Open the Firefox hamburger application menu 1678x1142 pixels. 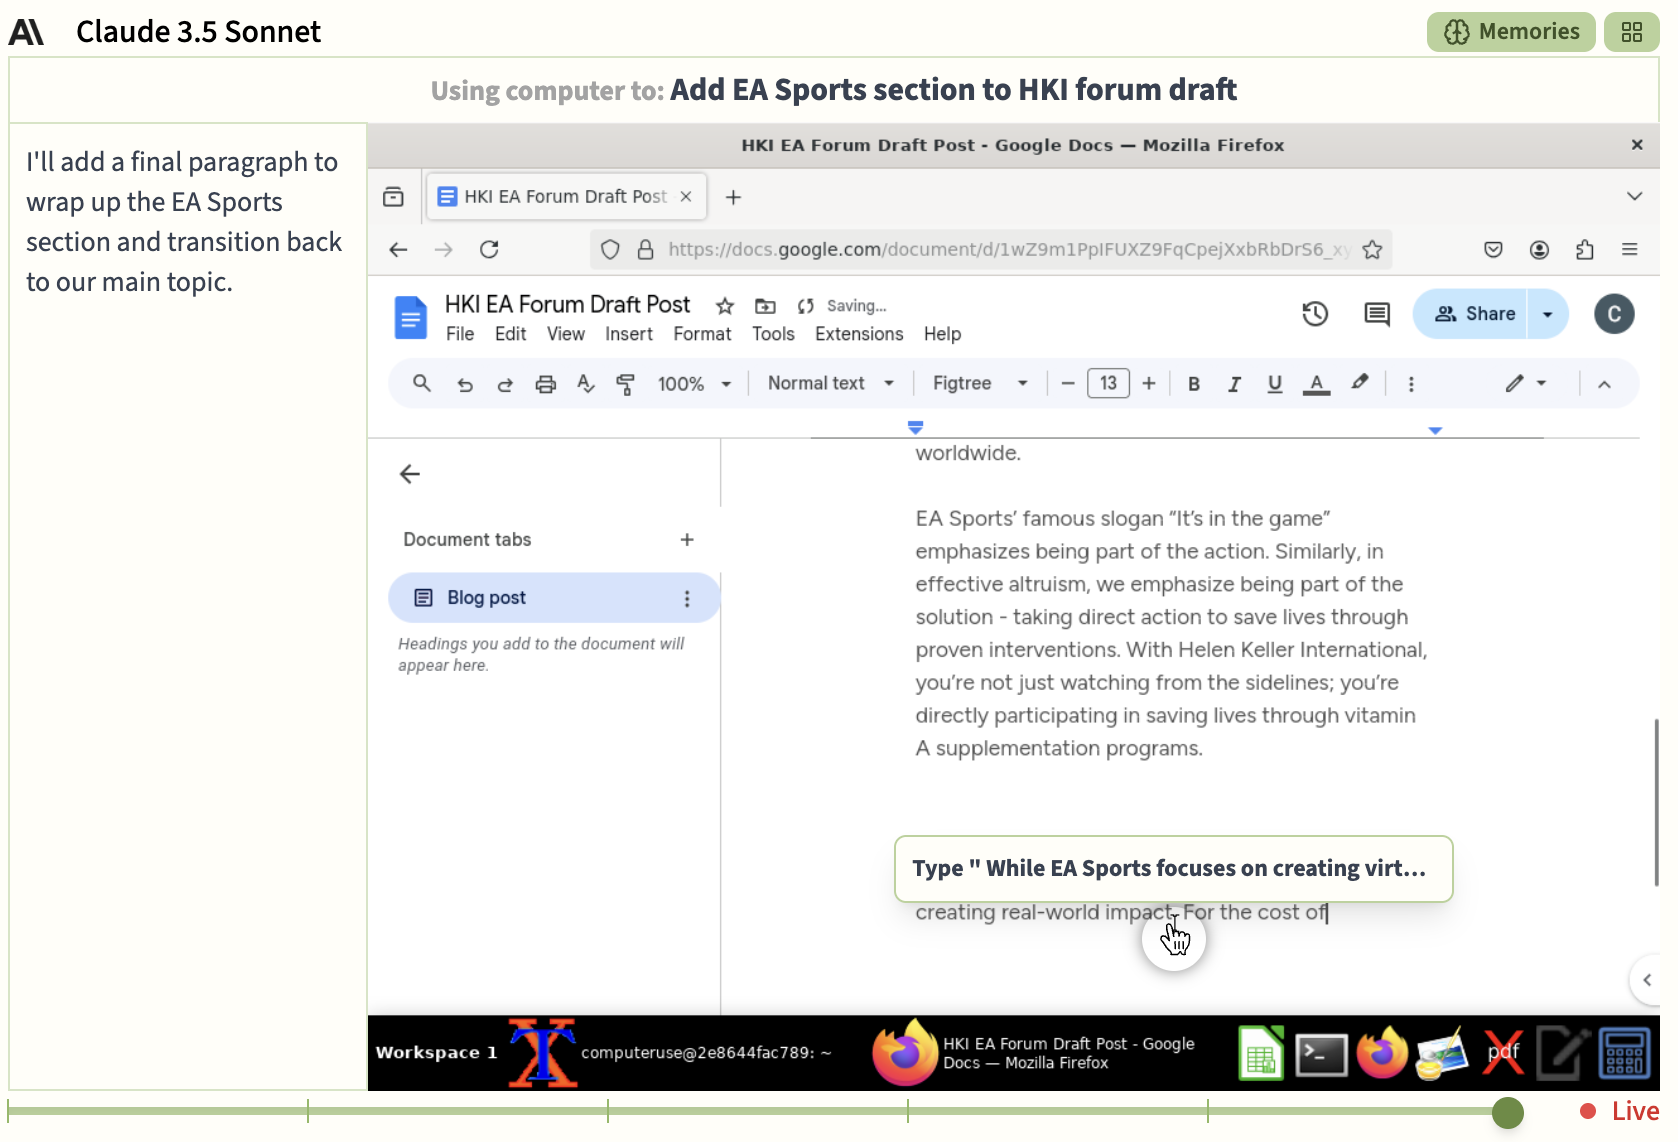pos(1630,250)
